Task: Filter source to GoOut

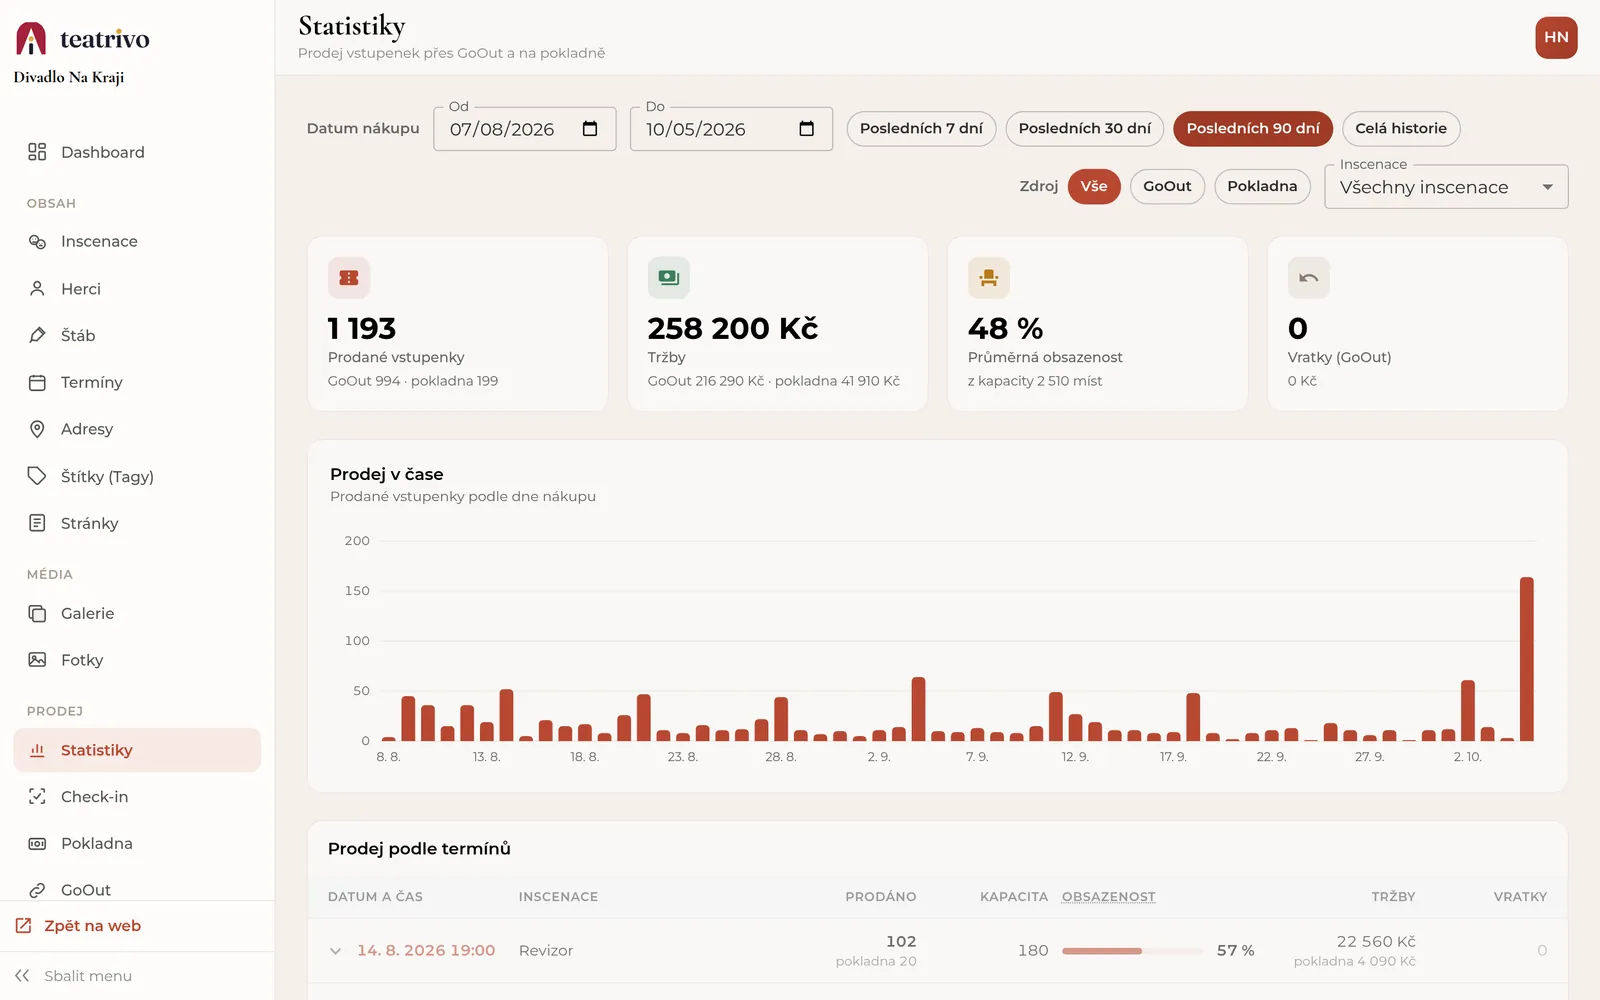Action: pos(1167,186)
